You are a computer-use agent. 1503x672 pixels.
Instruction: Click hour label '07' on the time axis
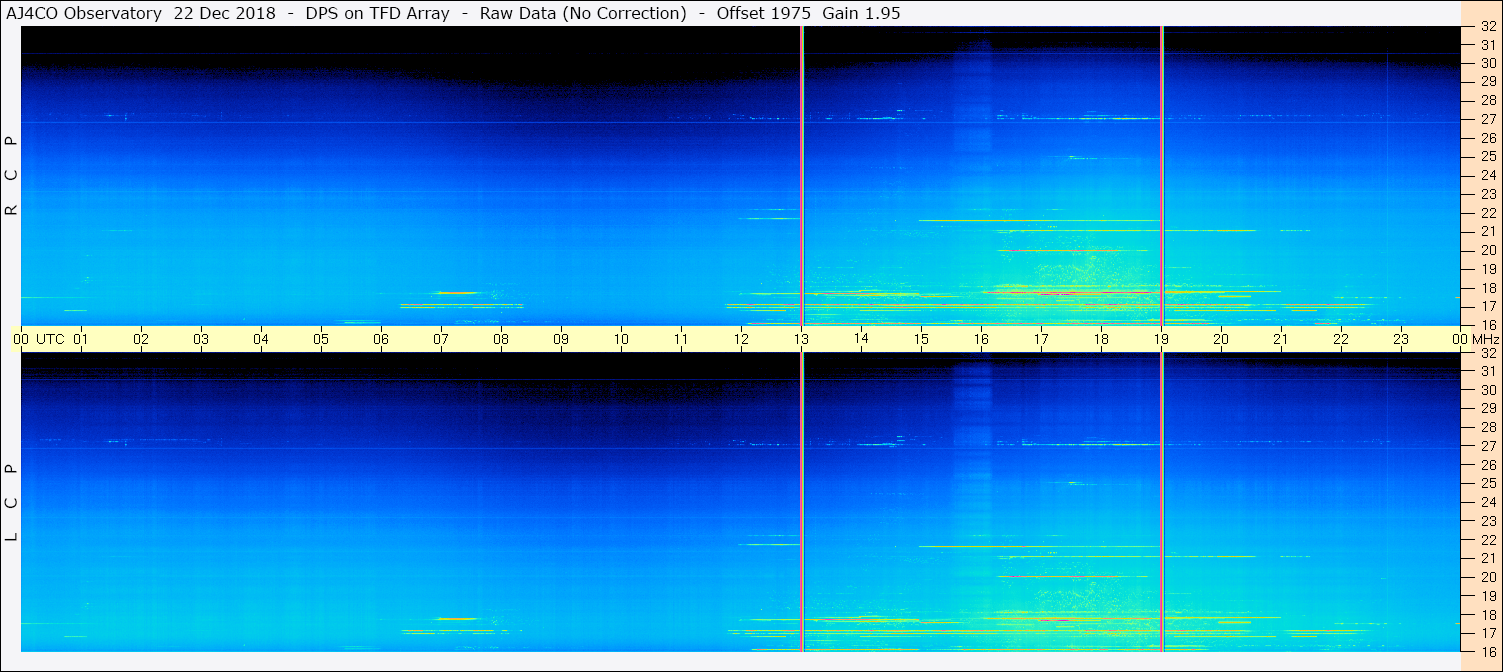tap(441, 339)
